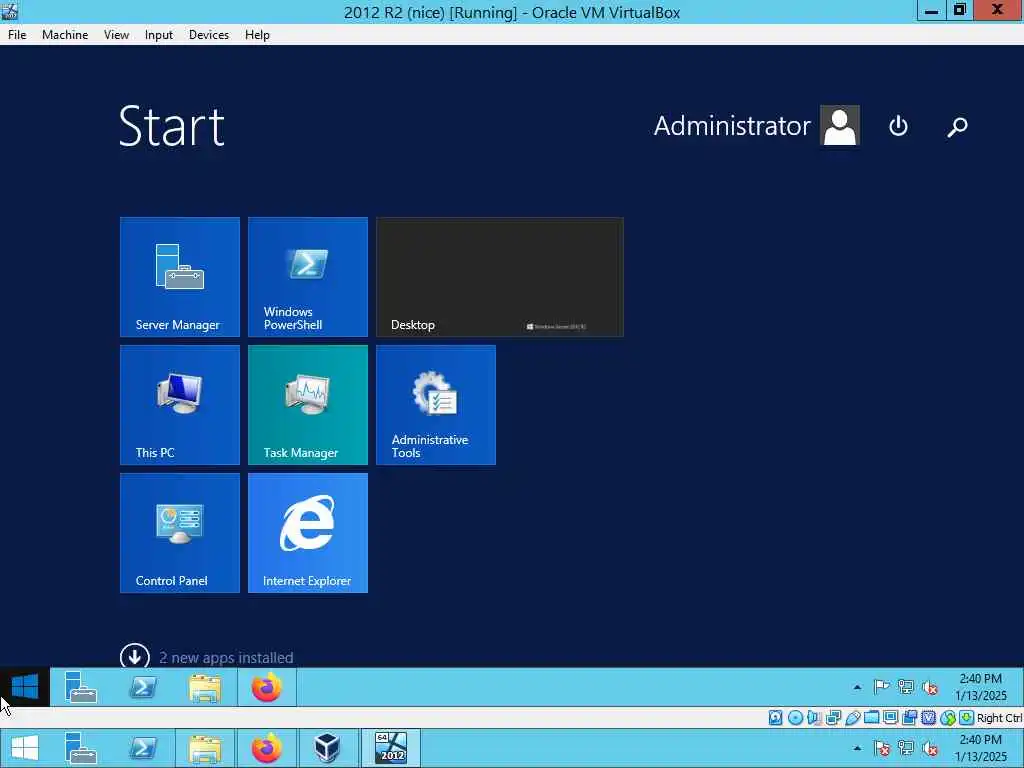Image resolution: width=1024 pixels, height=768 pixels.
Task: Click VirtualBox USB devices indicator
Action: [x=852, y=718]
